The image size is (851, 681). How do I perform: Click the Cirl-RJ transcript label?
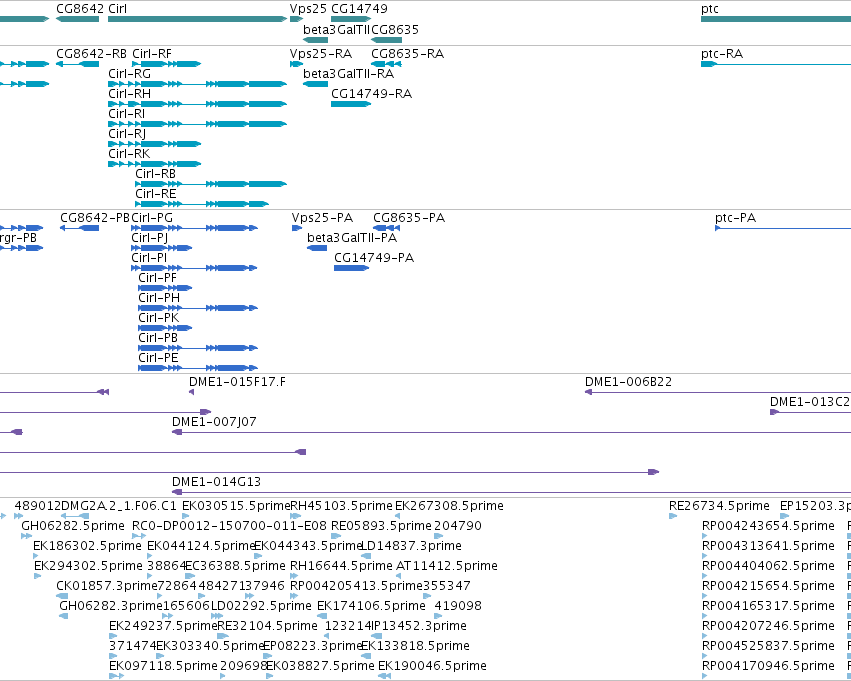click(x=127, y=134)
